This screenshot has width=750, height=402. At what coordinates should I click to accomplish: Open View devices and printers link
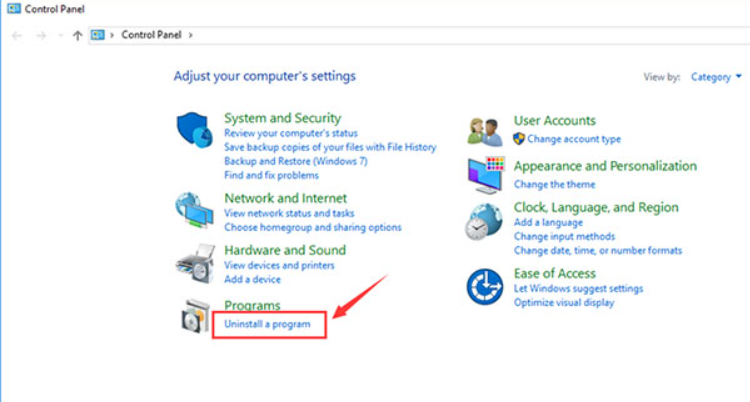[279, 265]
